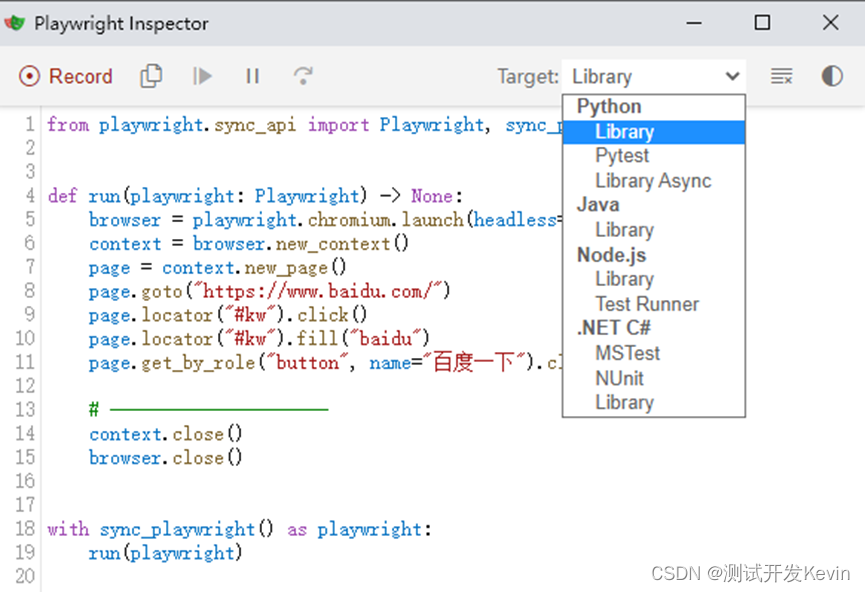Click the get_by_role button line
Screen dimensions: 865x592
[x=325, y=363]
